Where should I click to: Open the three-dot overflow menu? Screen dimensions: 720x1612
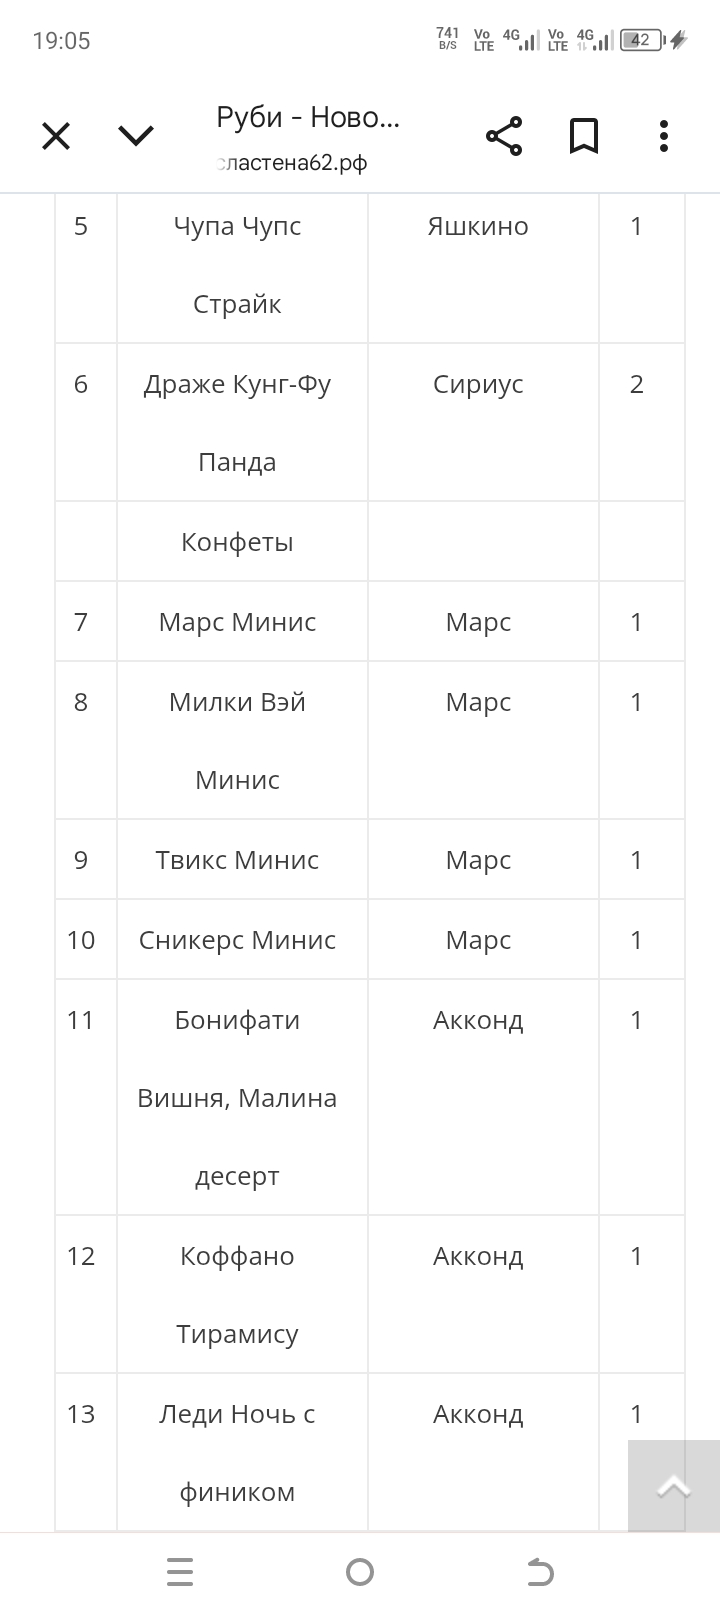pyautogui.click(x=664, y=136)
